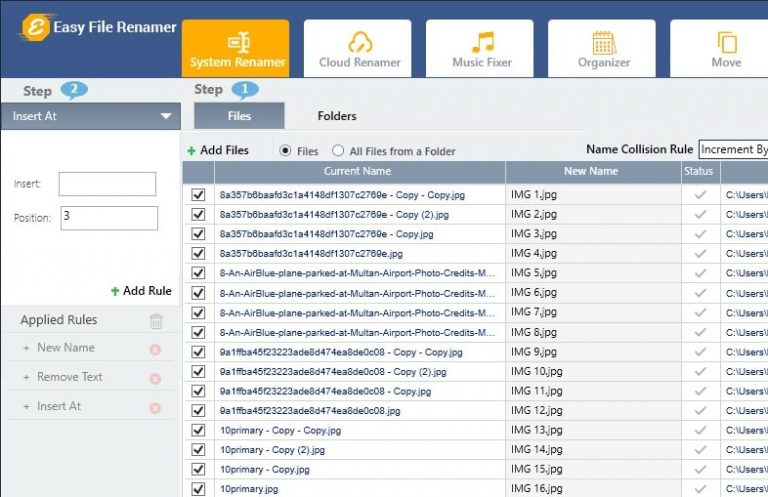Select file 8a357b6baafd3c1a4148df1307c2769e.jpg
Viewport: 768px width, 497px height.
[x=311, y=254]
